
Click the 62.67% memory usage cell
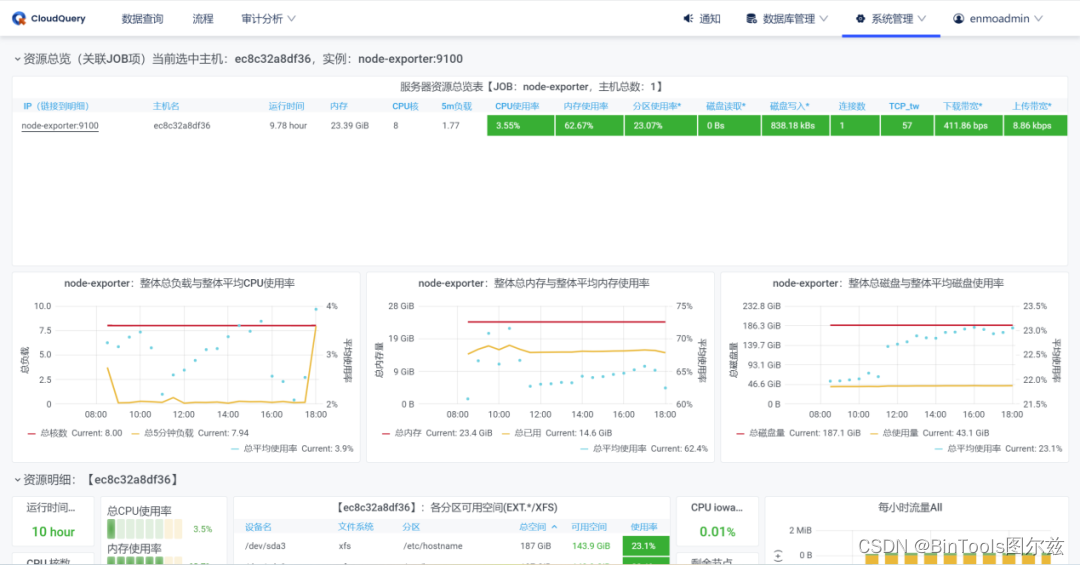(589, 125)
